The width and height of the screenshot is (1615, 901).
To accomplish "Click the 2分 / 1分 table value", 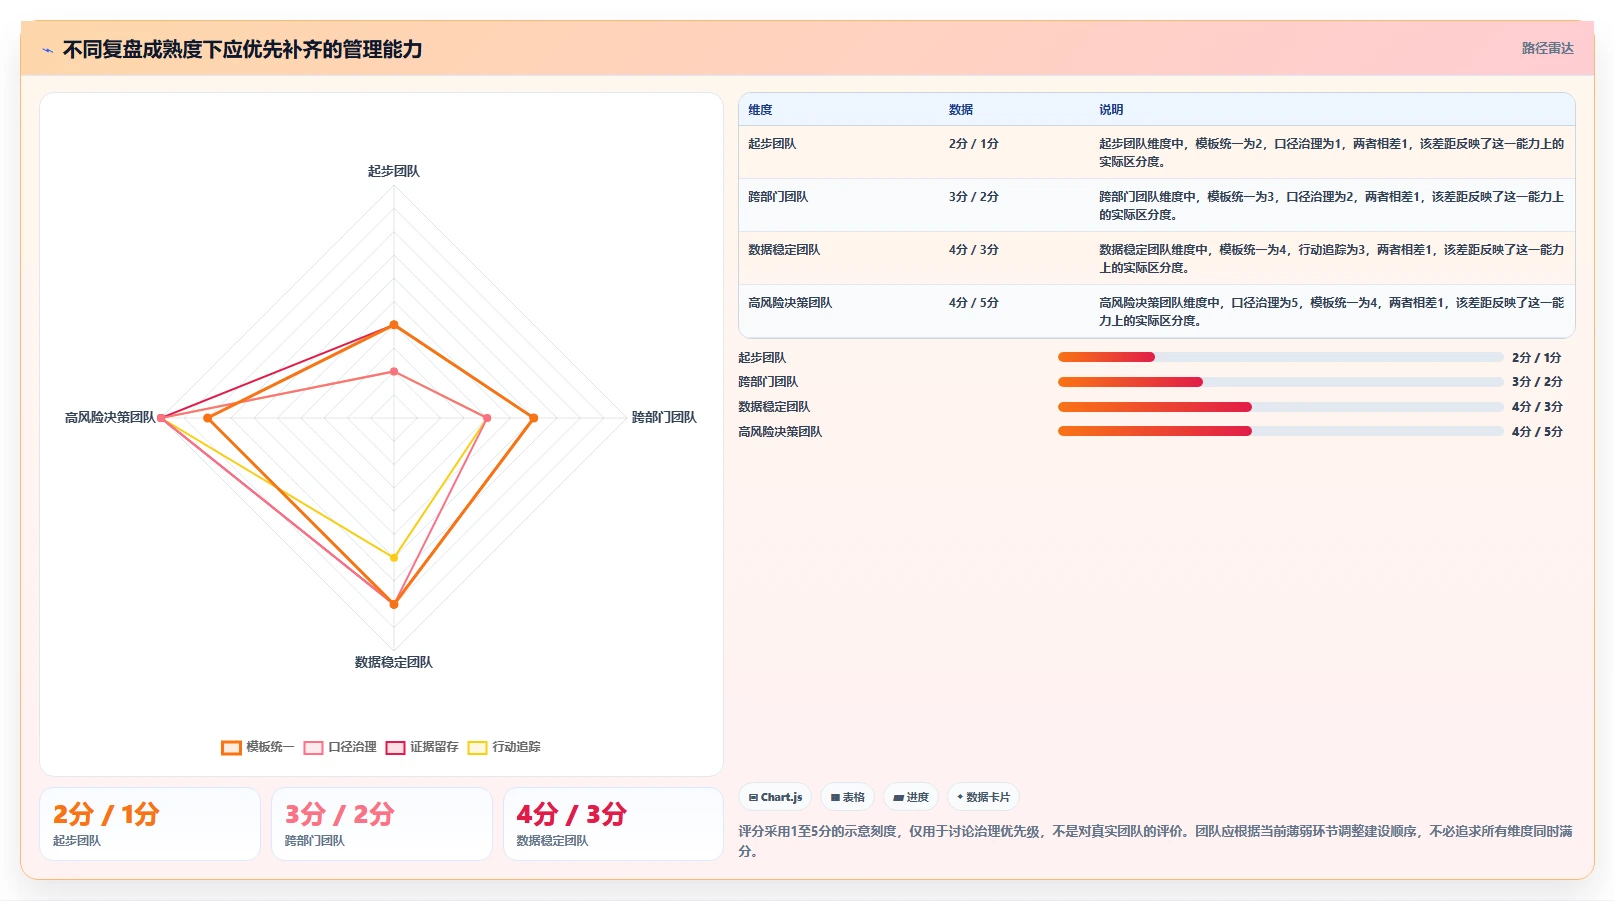I will (974, 144).
